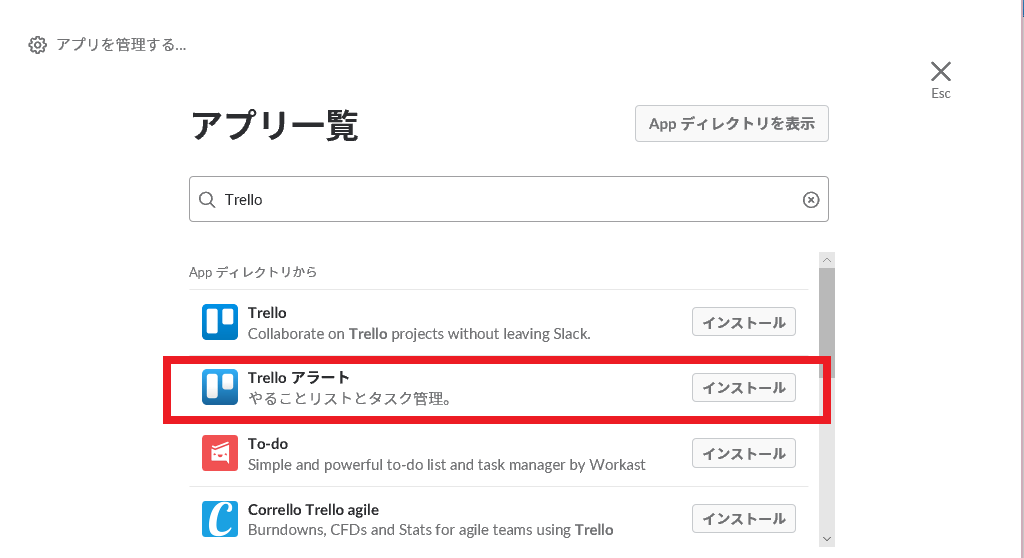The image size is (1024, 558).
Task: Install the Trello app
Action: tap(744, 322)
